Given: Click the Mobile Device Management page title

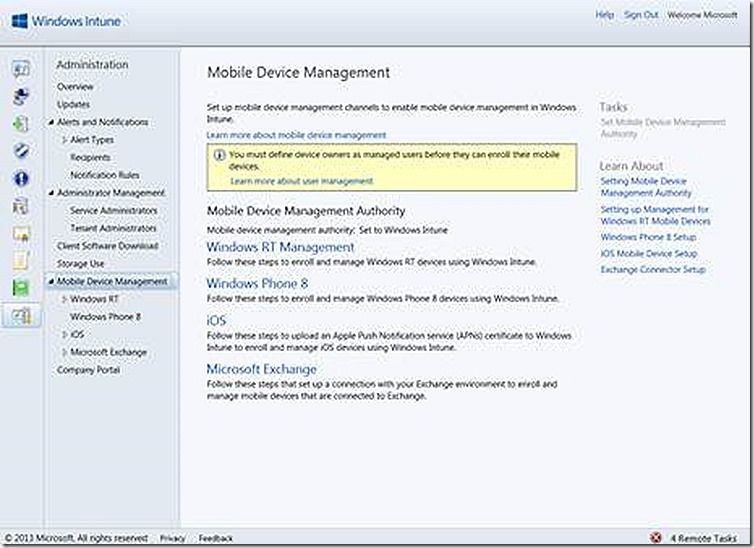Looking at the screenshot, I should tap(298, 73).
